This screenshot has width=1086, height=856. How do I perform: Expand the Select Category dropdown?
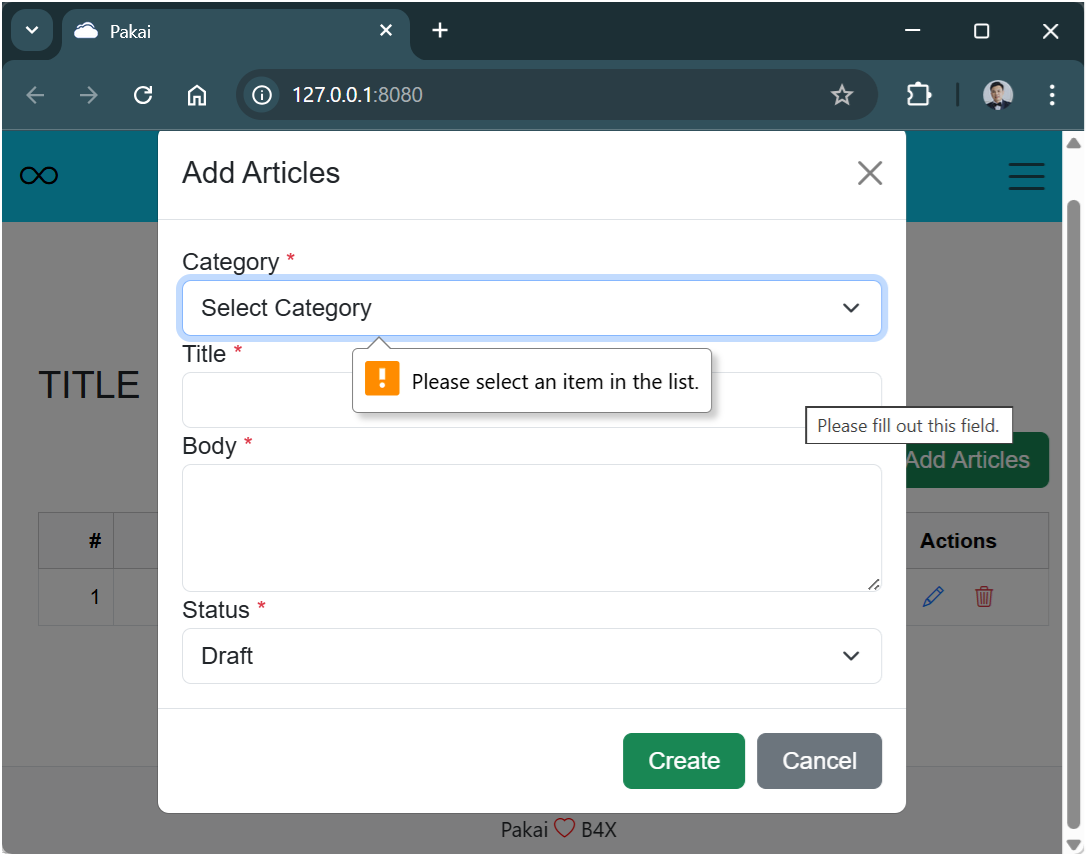point(531,308)
